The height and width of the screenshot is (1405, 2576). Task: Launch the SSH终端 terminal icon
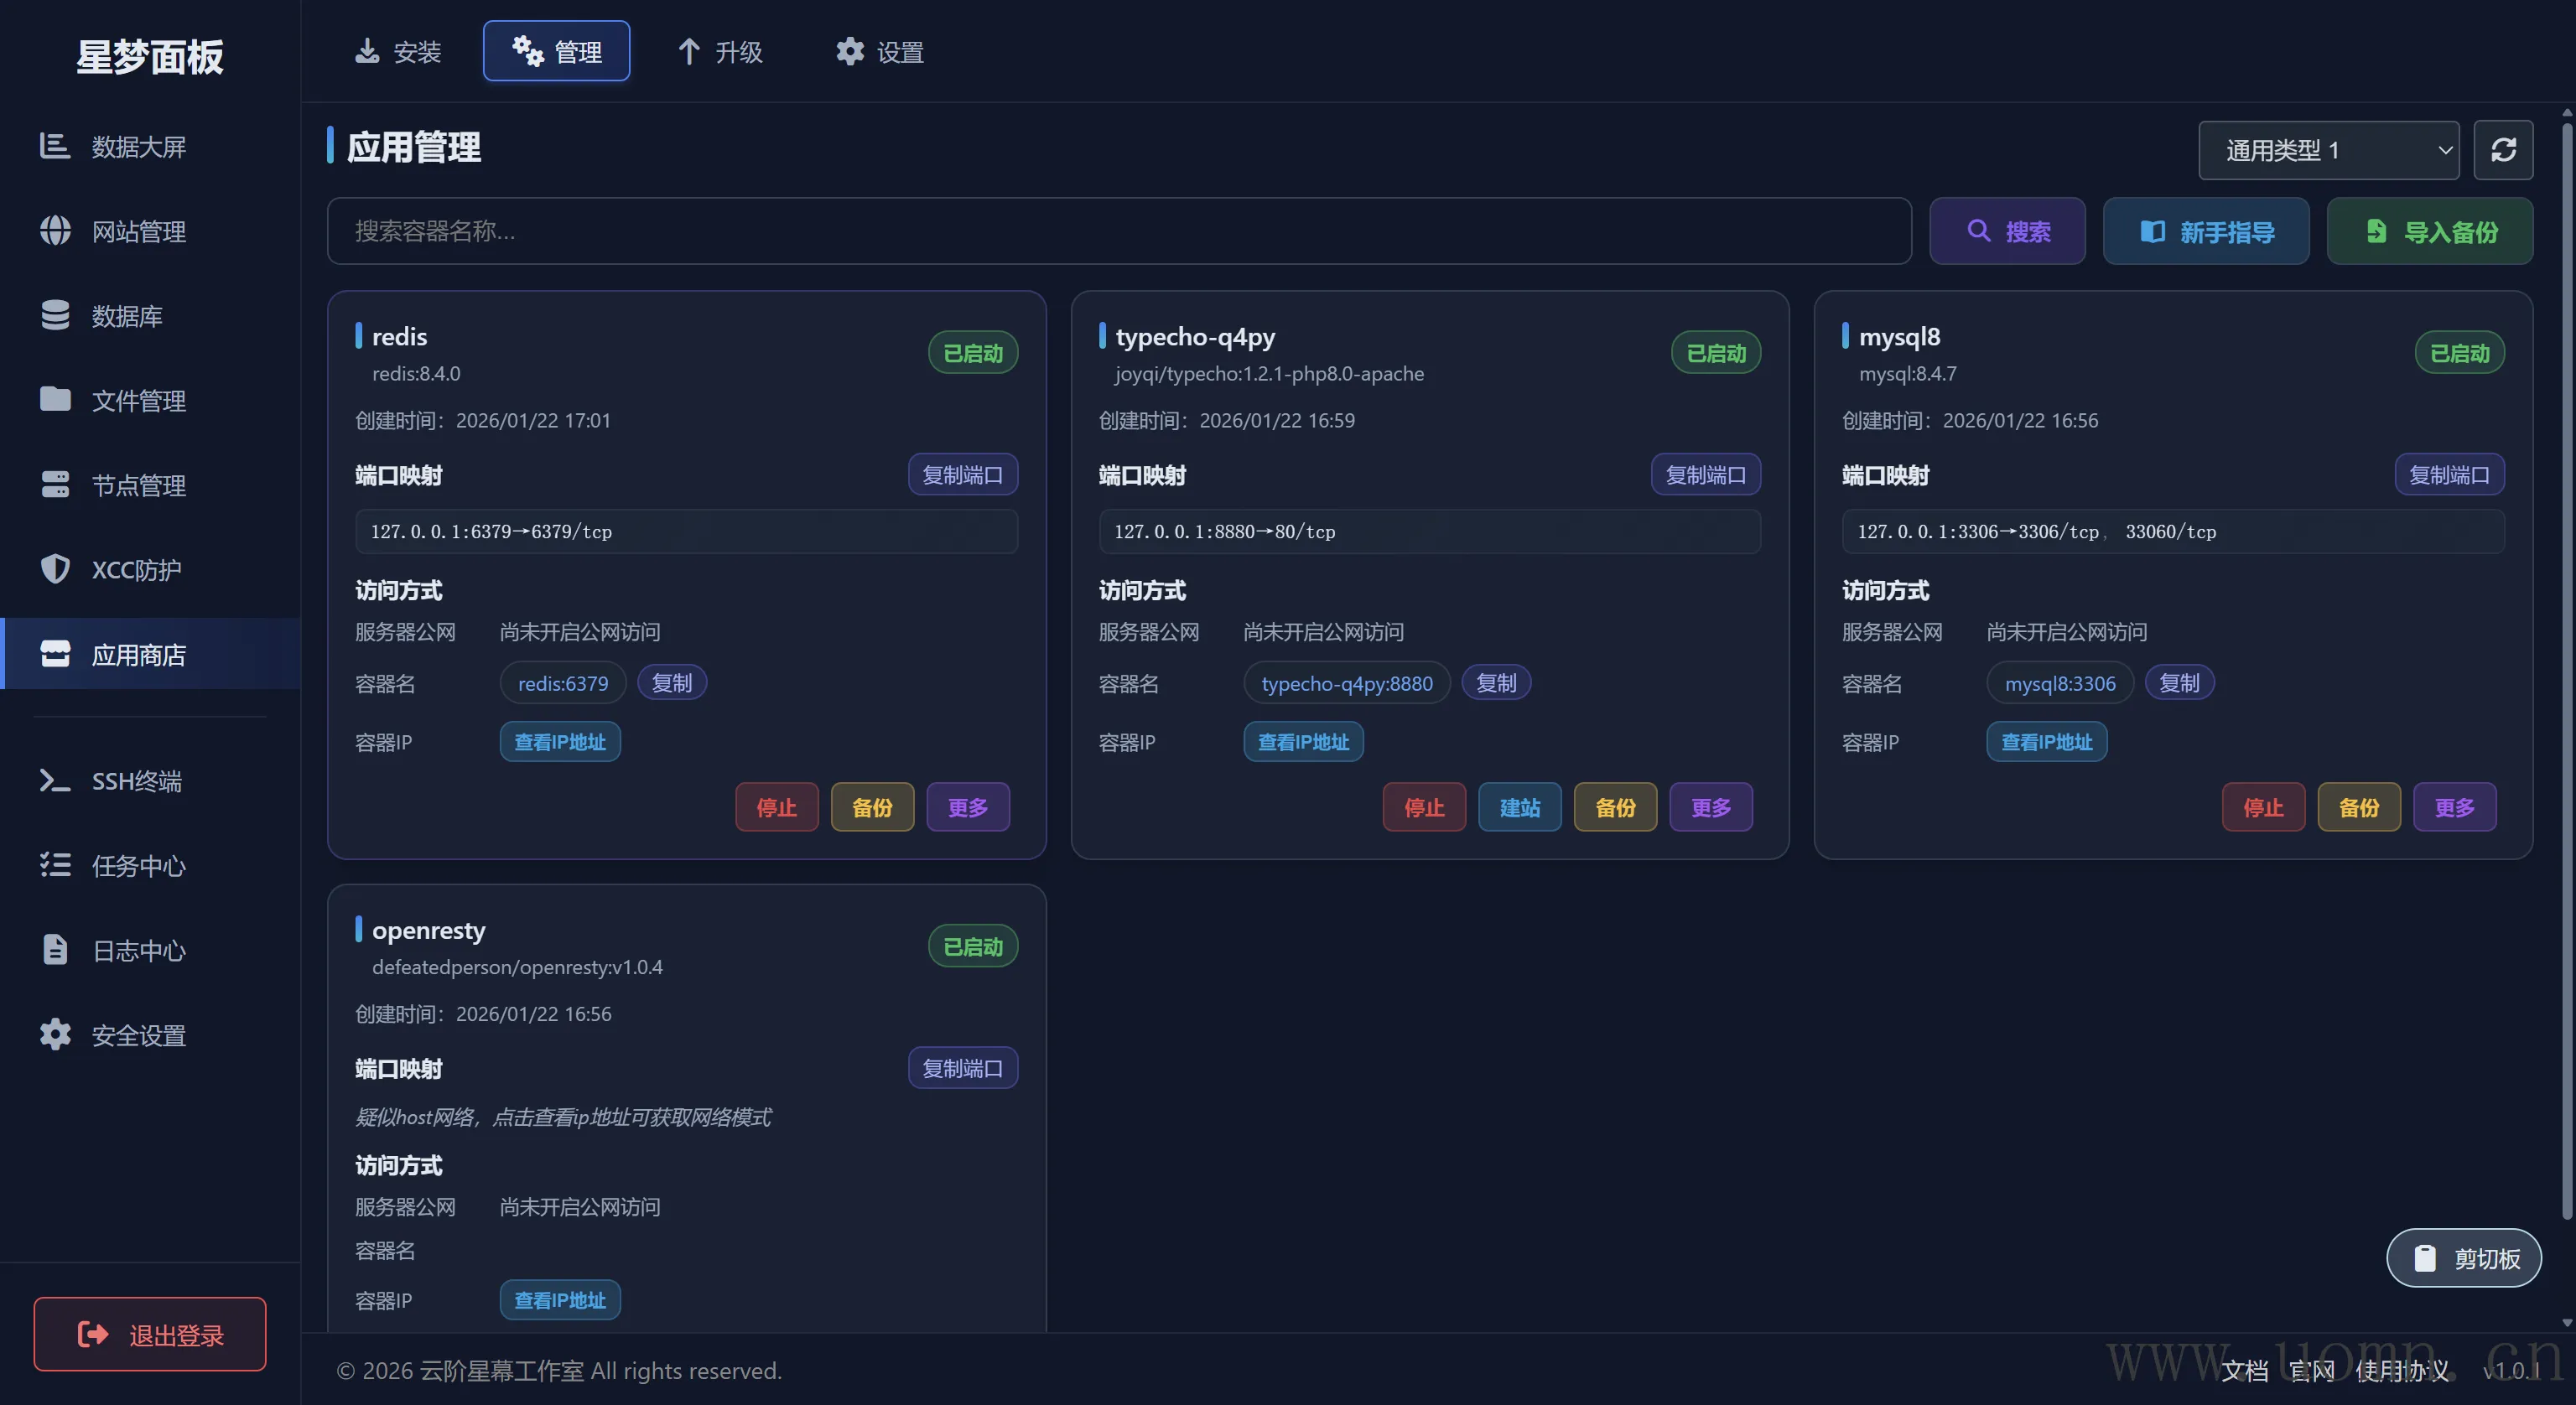pos(55,781)
